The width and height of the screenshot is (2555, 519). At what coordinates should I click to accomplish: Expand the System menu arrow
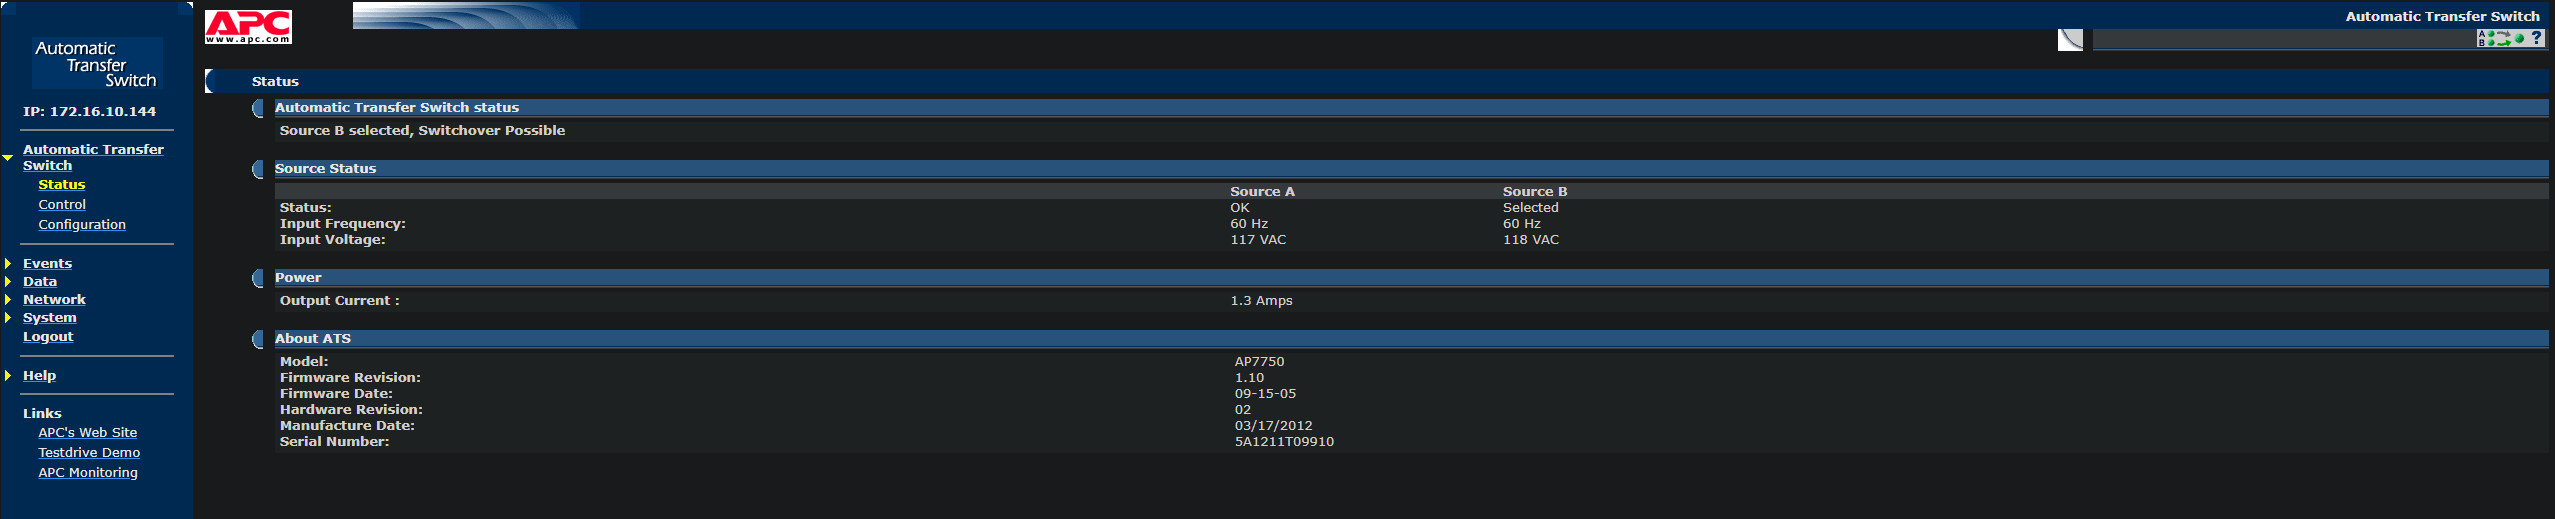pyautogui.click(x=8, y=318)
